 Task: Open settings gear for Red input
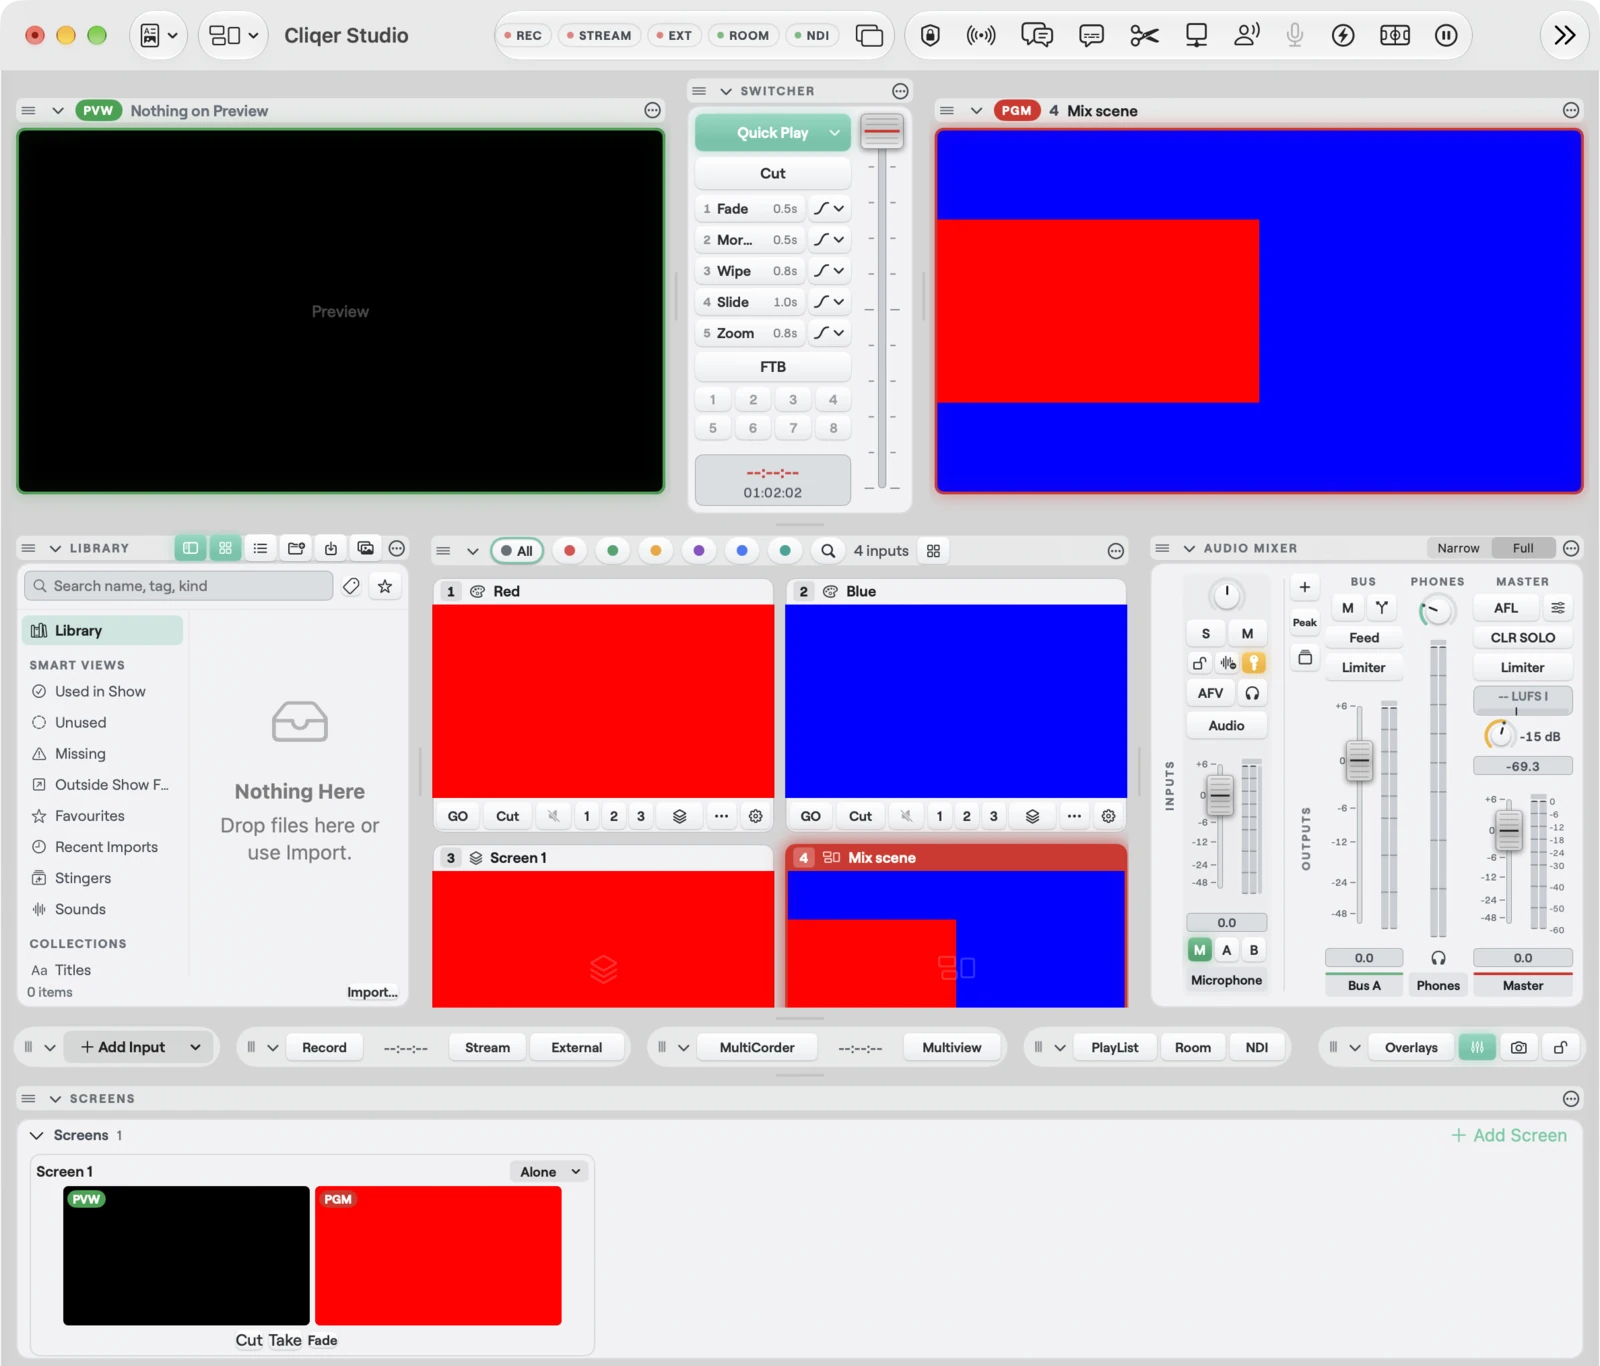click(756, 816)
